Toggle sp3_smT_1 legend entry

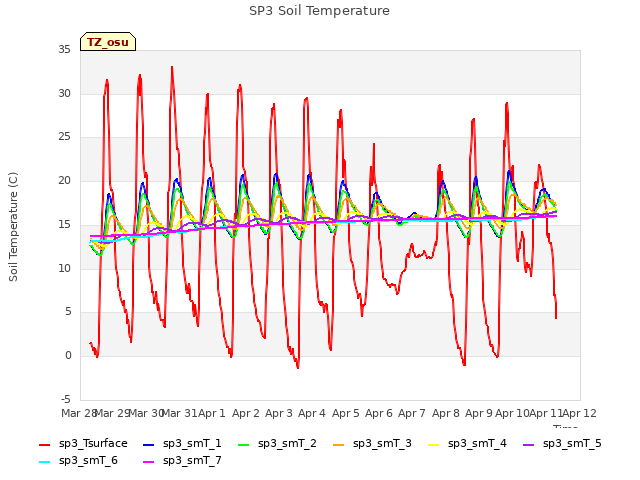(182, 443)
